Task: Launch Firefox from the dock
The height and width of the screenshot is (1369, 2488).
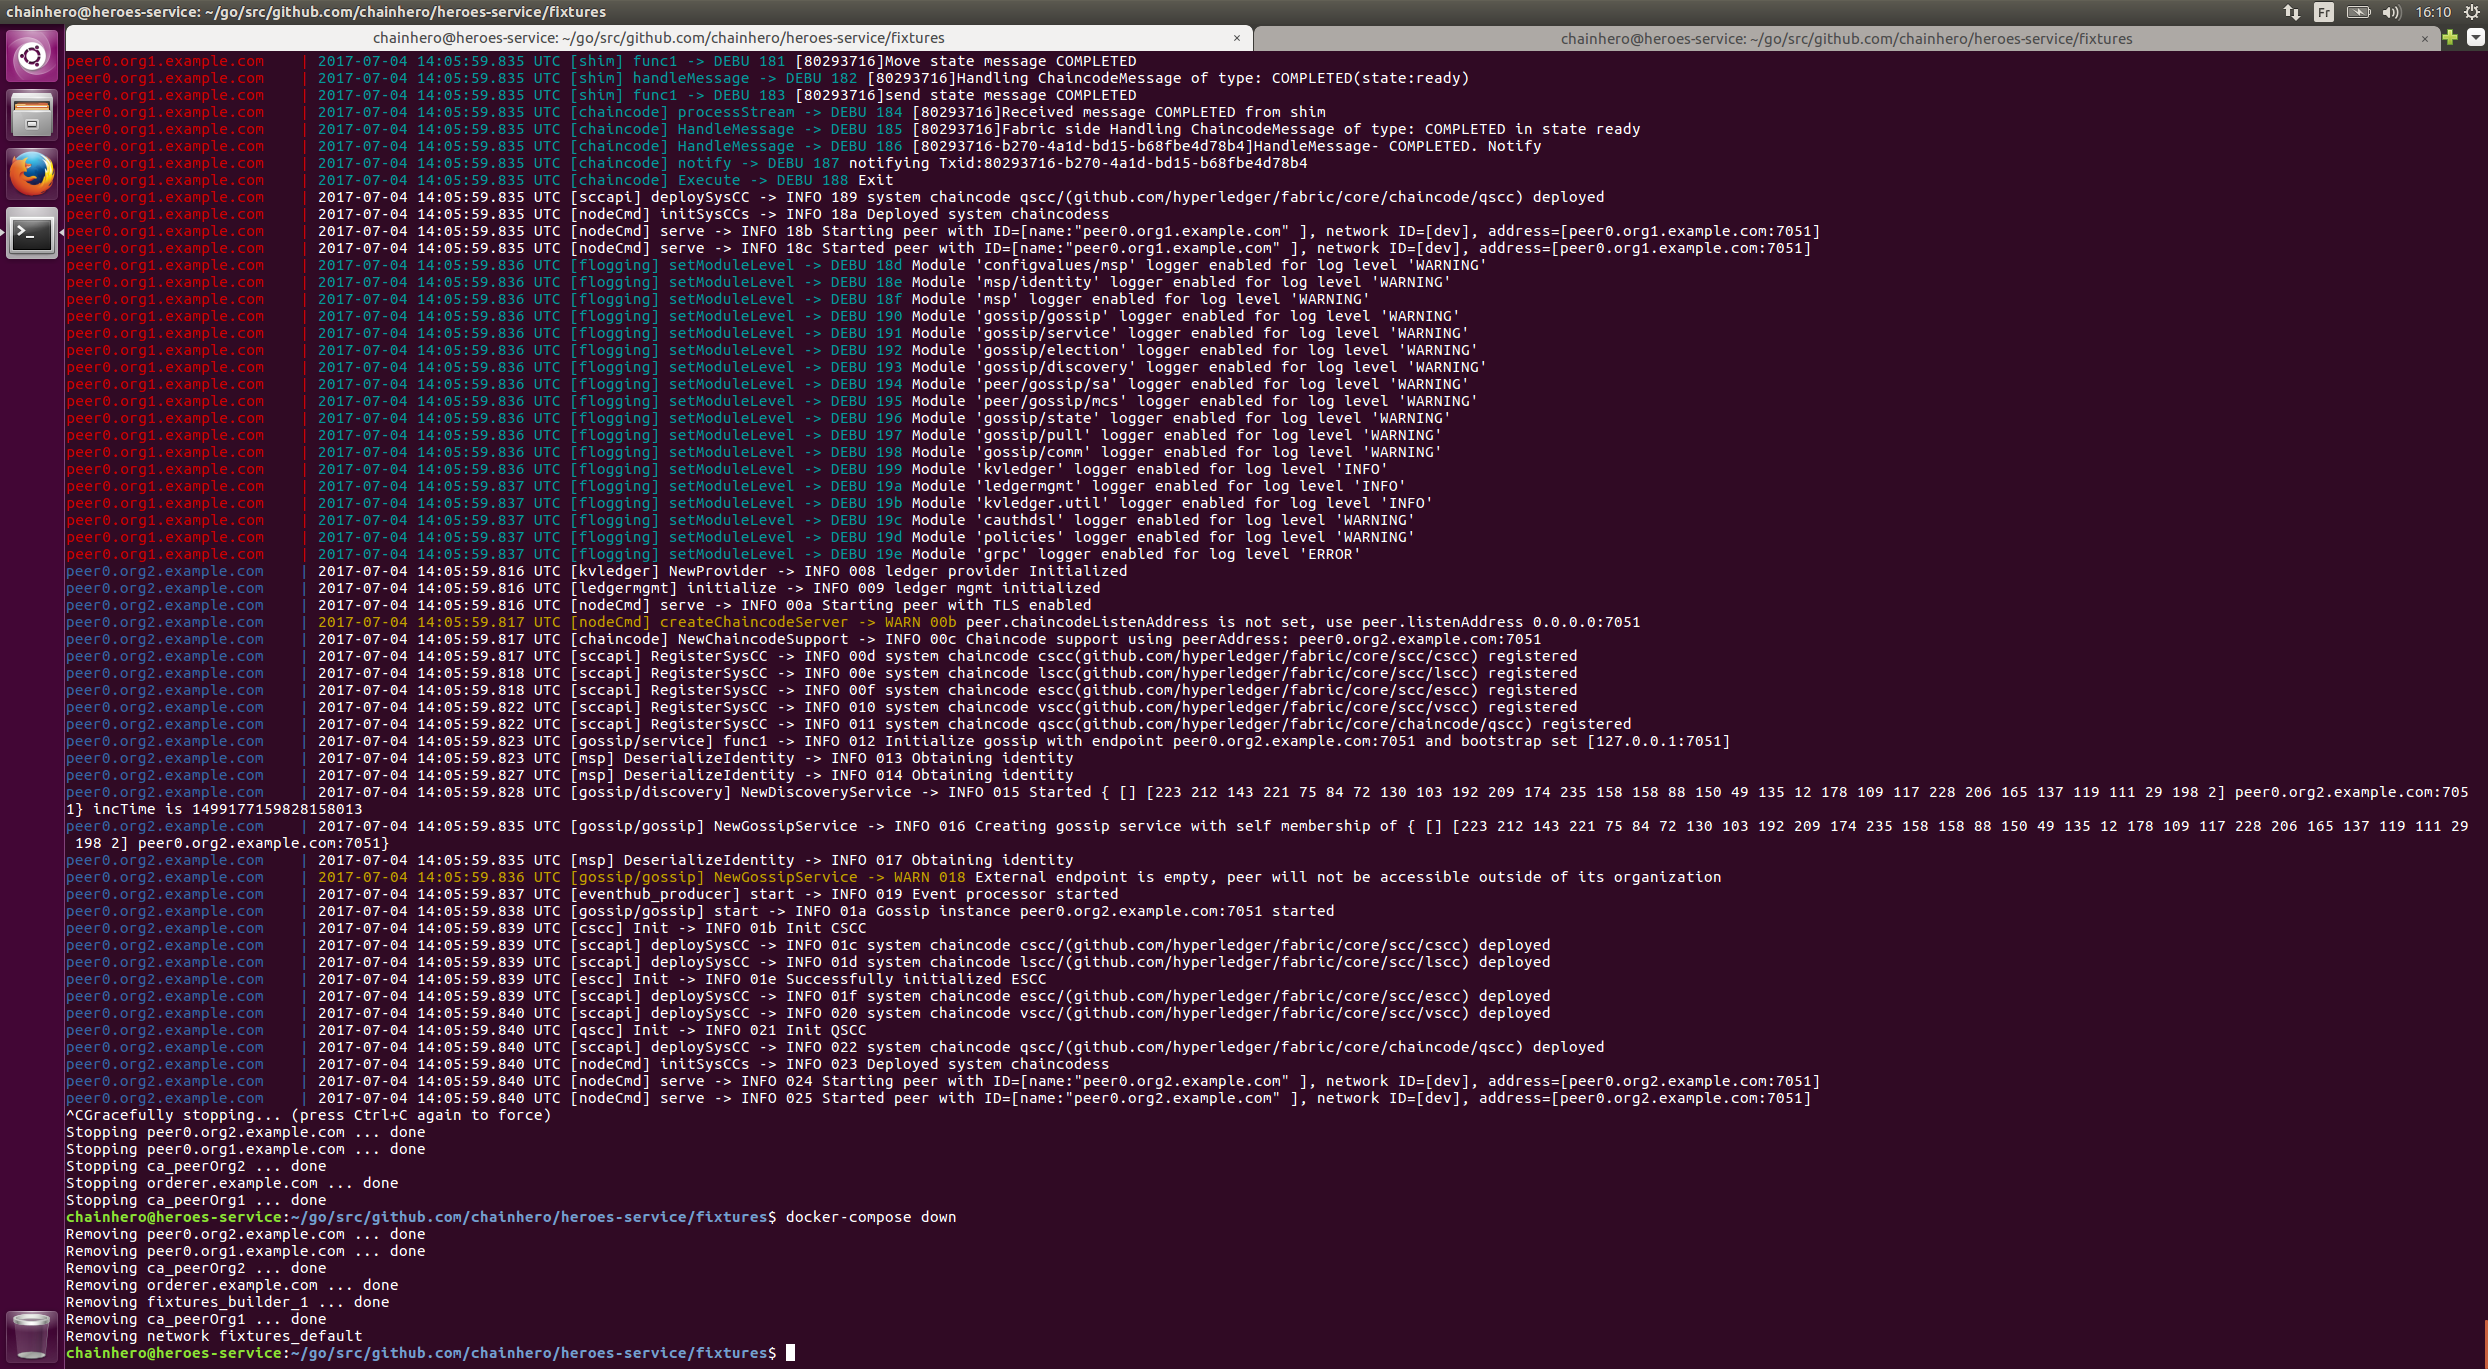Action: pyautogui.click(x=32, y=174)
